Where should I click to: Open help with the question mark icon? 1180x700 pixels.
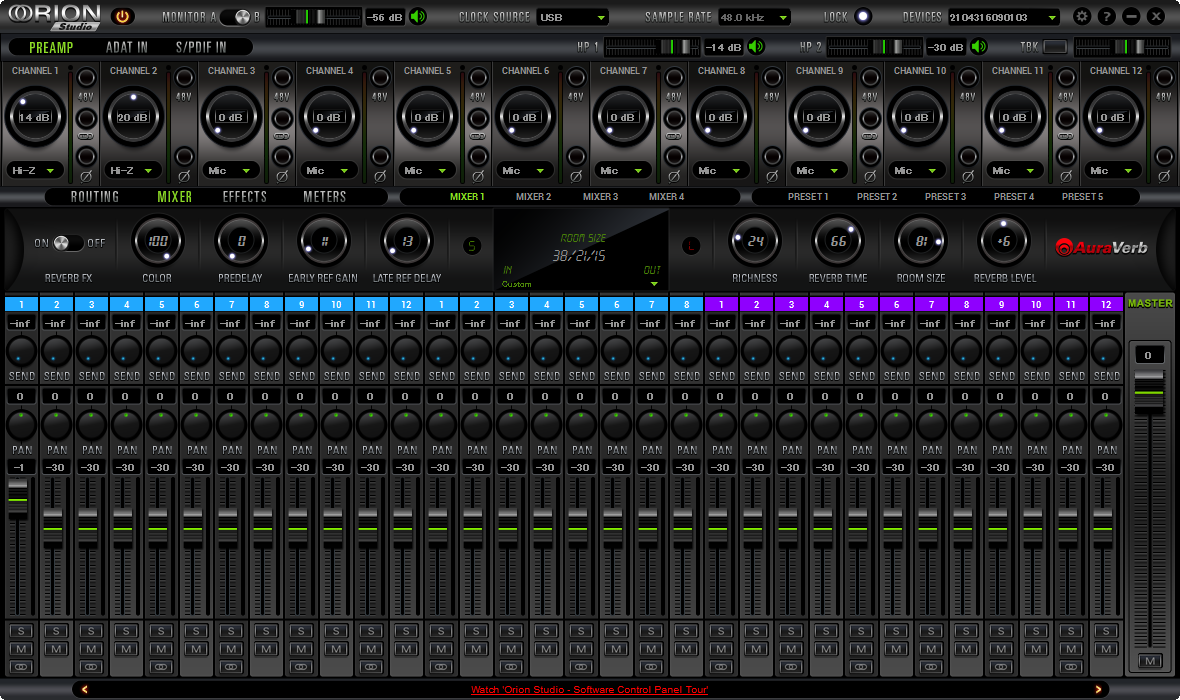pos(1106,16)
